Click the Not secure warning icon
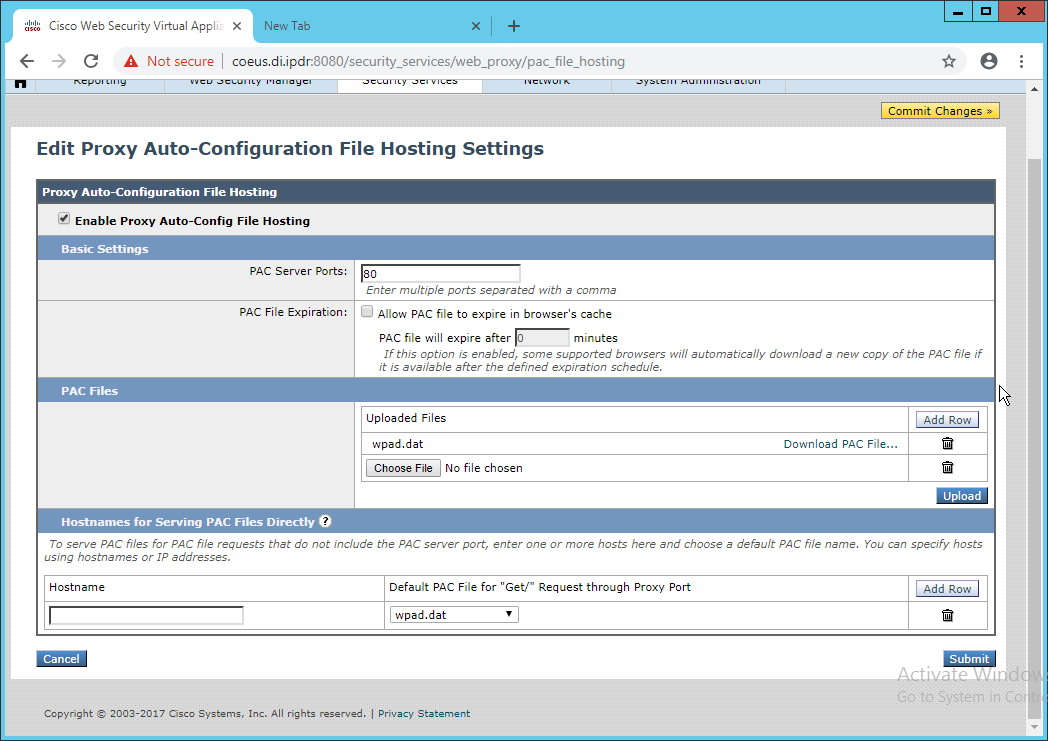Image resolution: width=1048 pixels, height=741 pixels. 131,61
